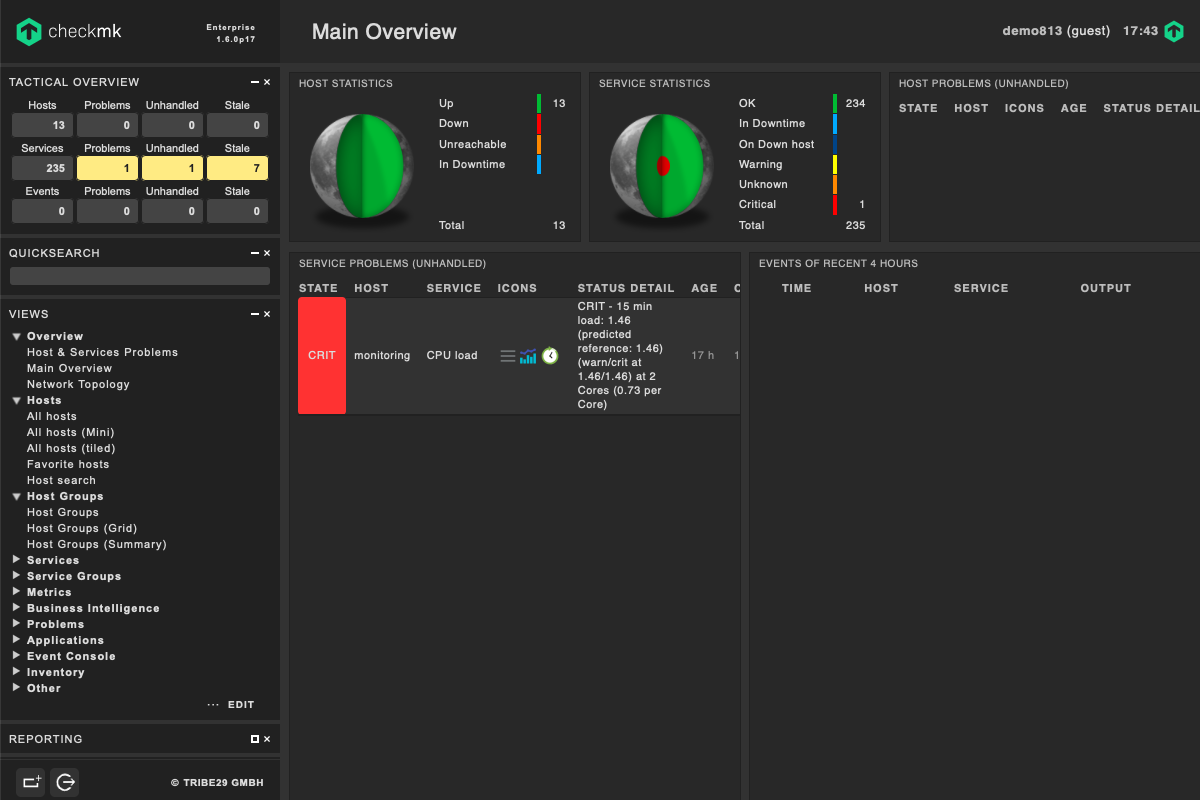This screenshot has height=800, width=1200.
Task: Close the Quicksearch snapin with X
Action: pos(267,254)
